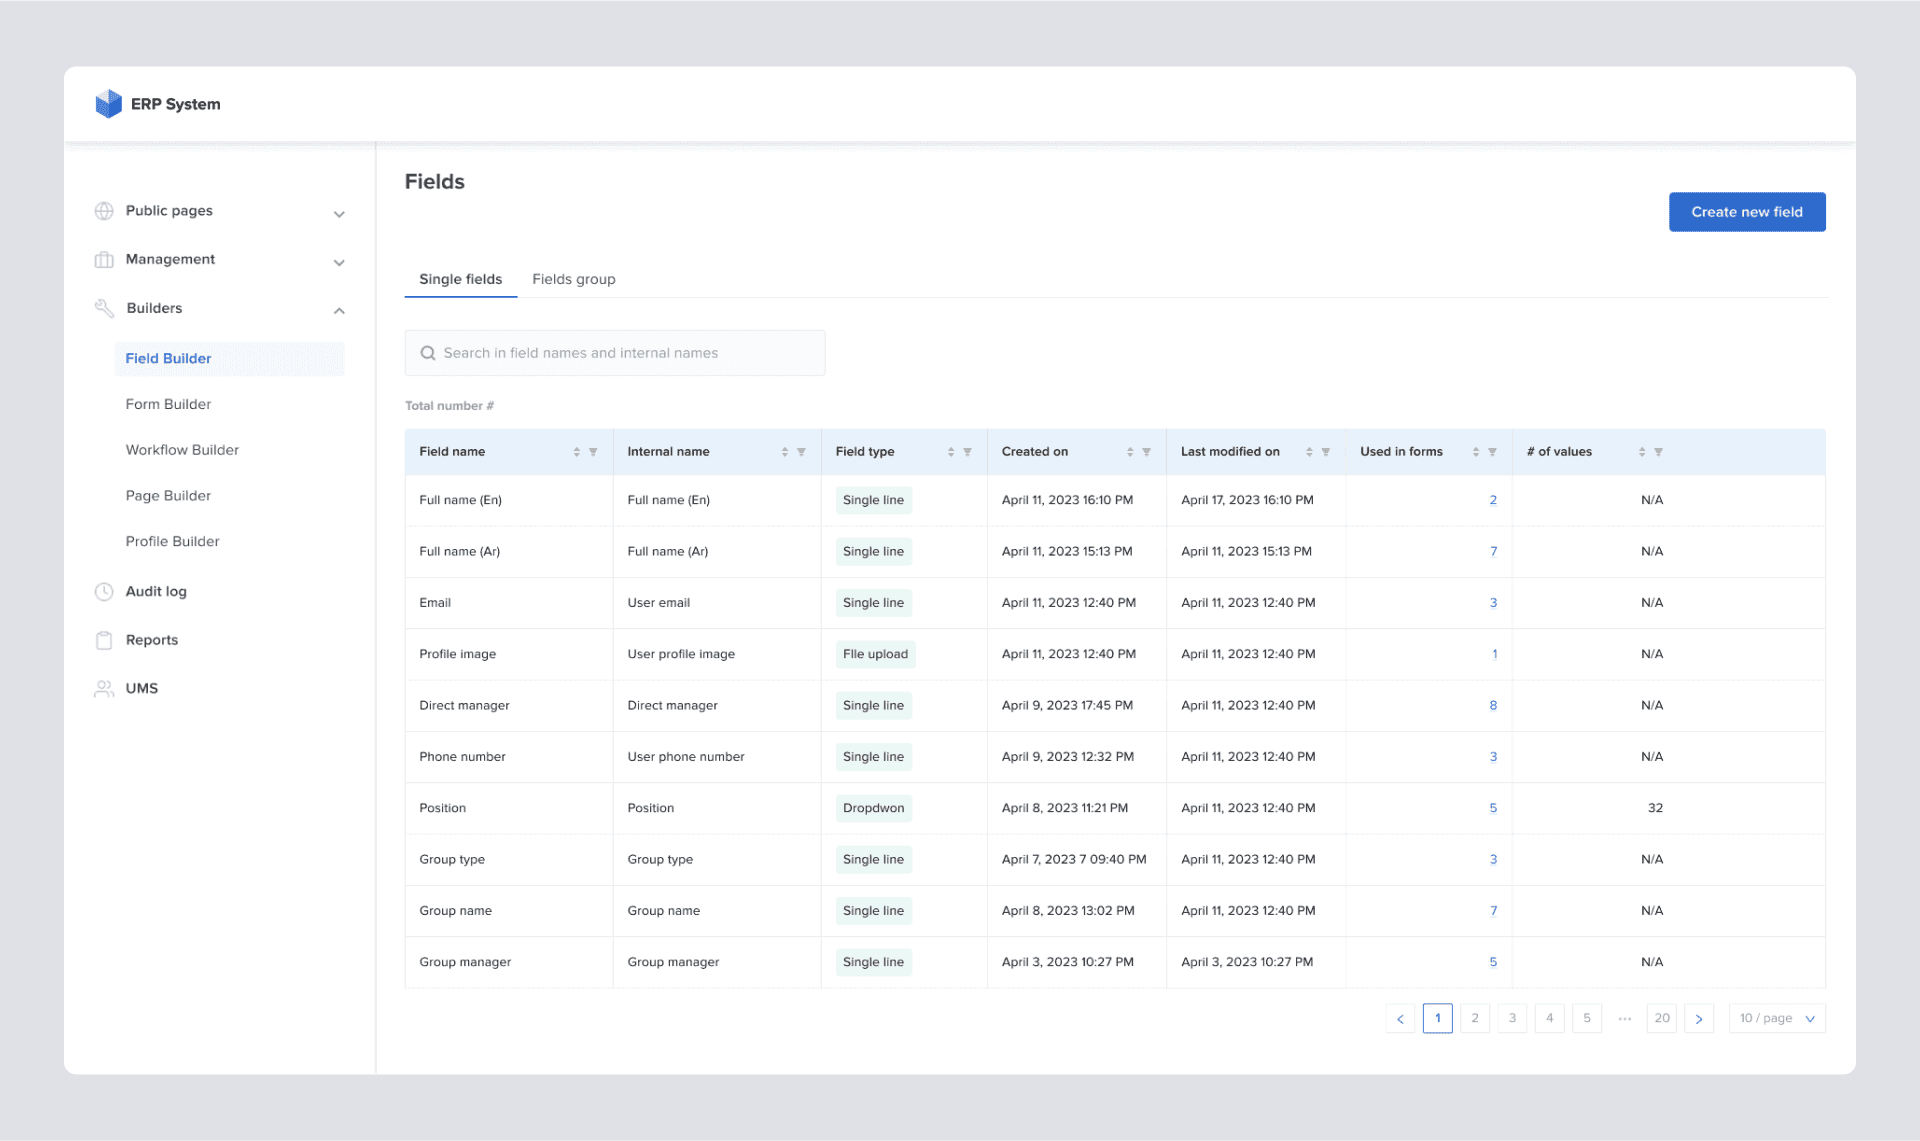Viewport: 1920px width, 1141px height.
Task: Expand the Public pages section
Action: point(339,213)
